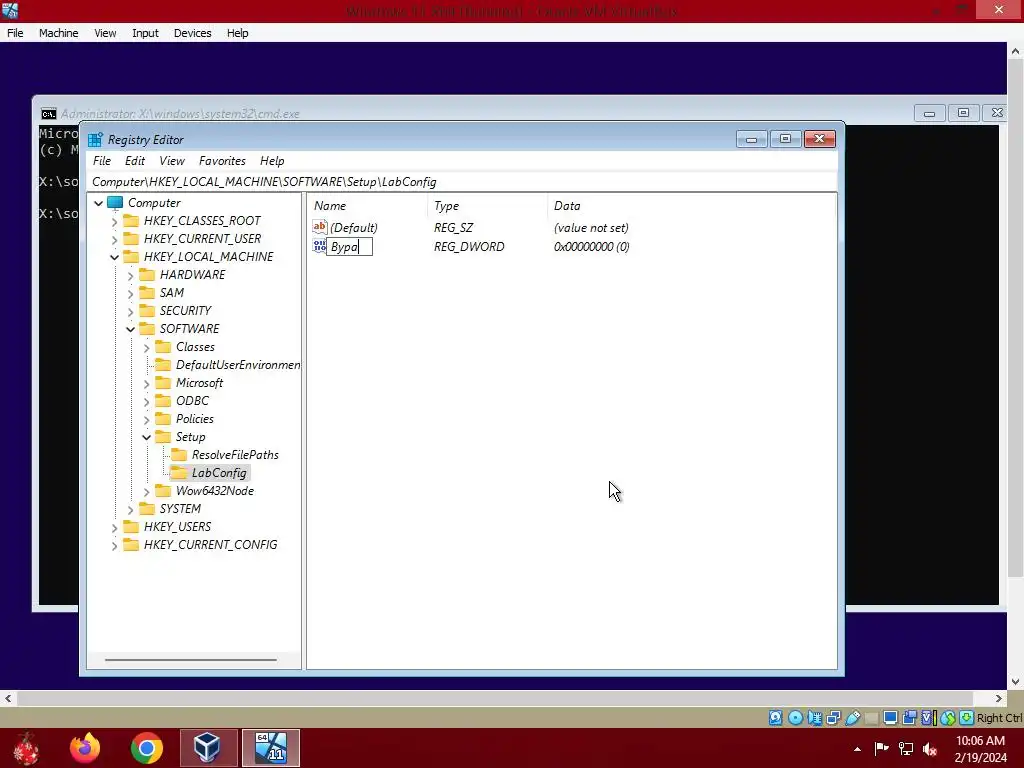Viewport: 1024px width, 768px height.
Task: Click the 0x00000000 (0) data cell
Action: pyautogui.click(x=592, y=246)
